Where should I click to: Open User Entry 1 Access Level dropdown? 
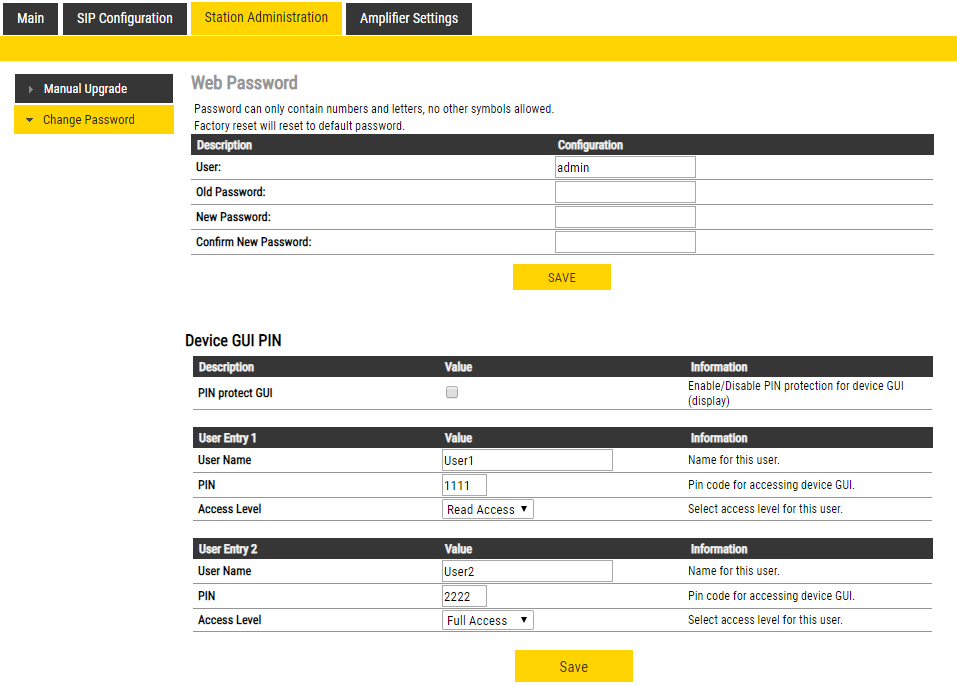click(488, 509)
